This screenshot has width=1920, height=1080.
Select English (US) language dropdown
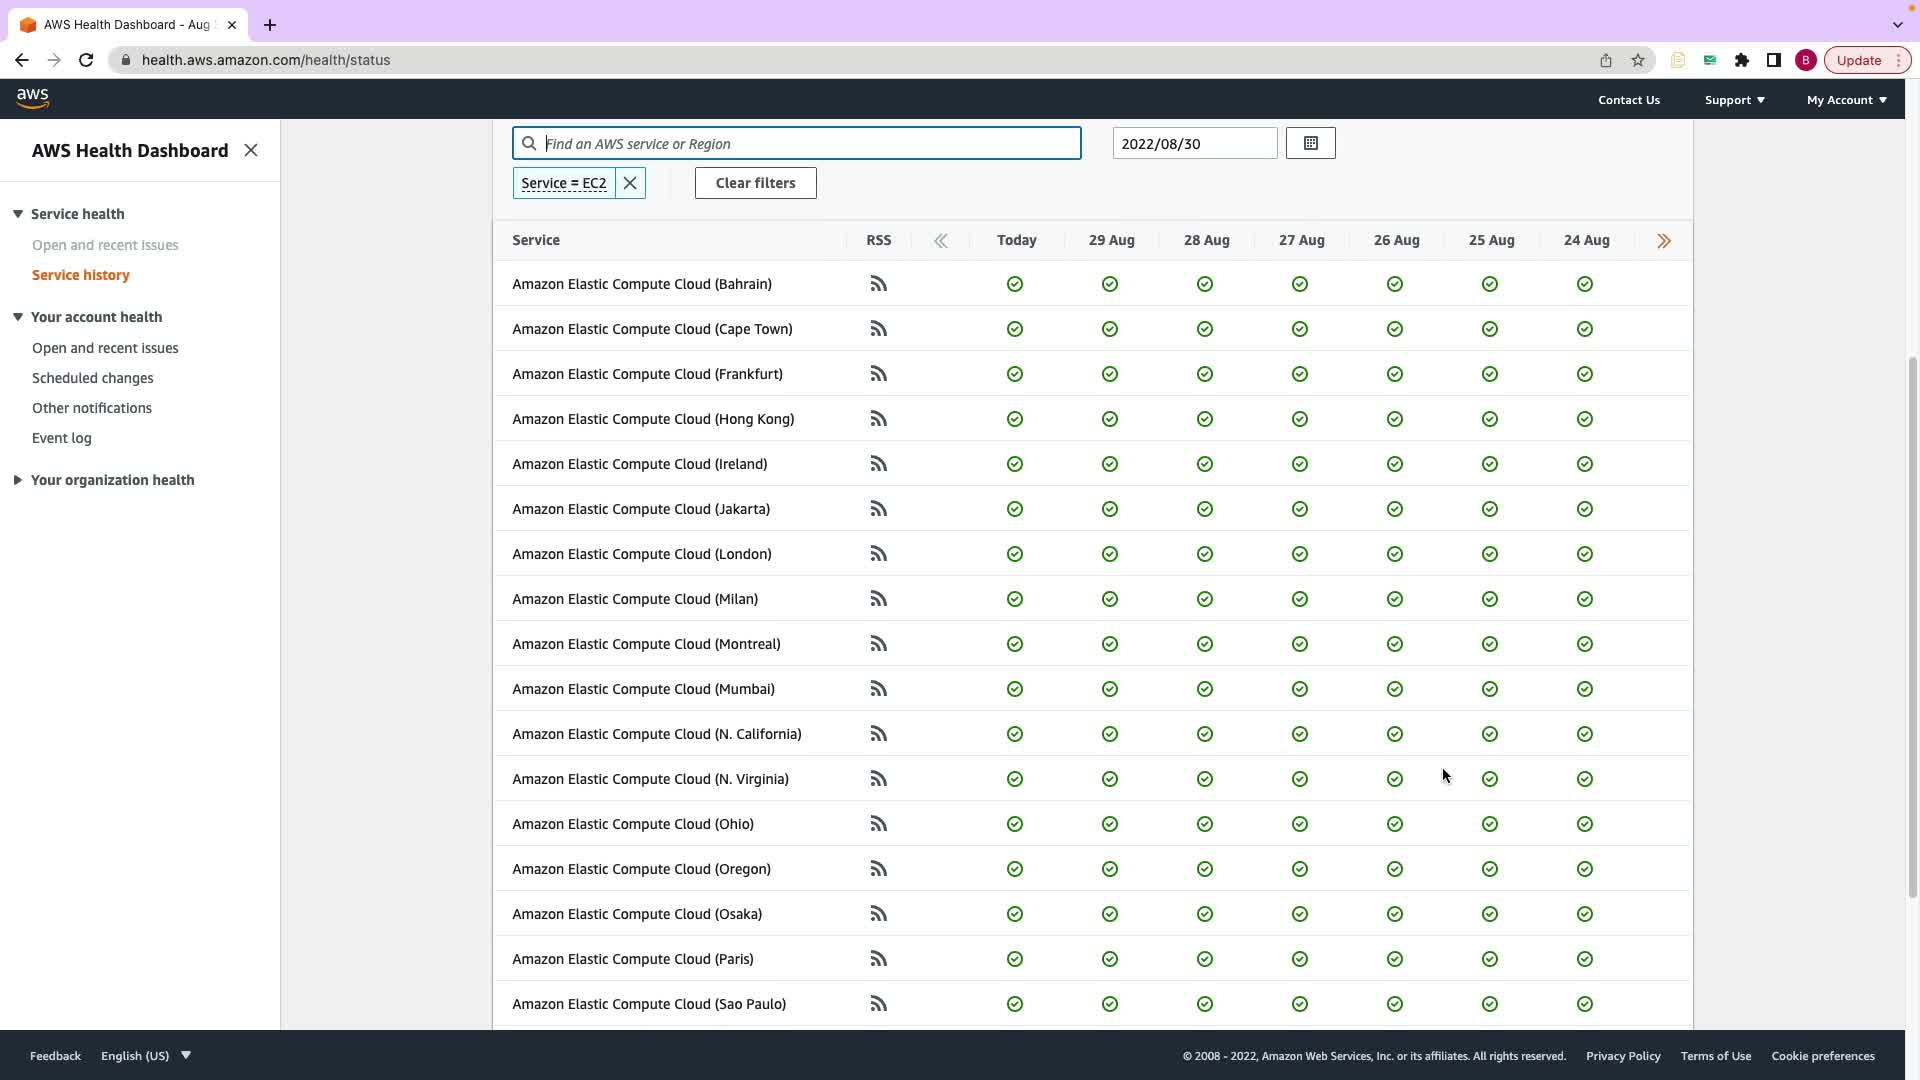[146, 1056]
